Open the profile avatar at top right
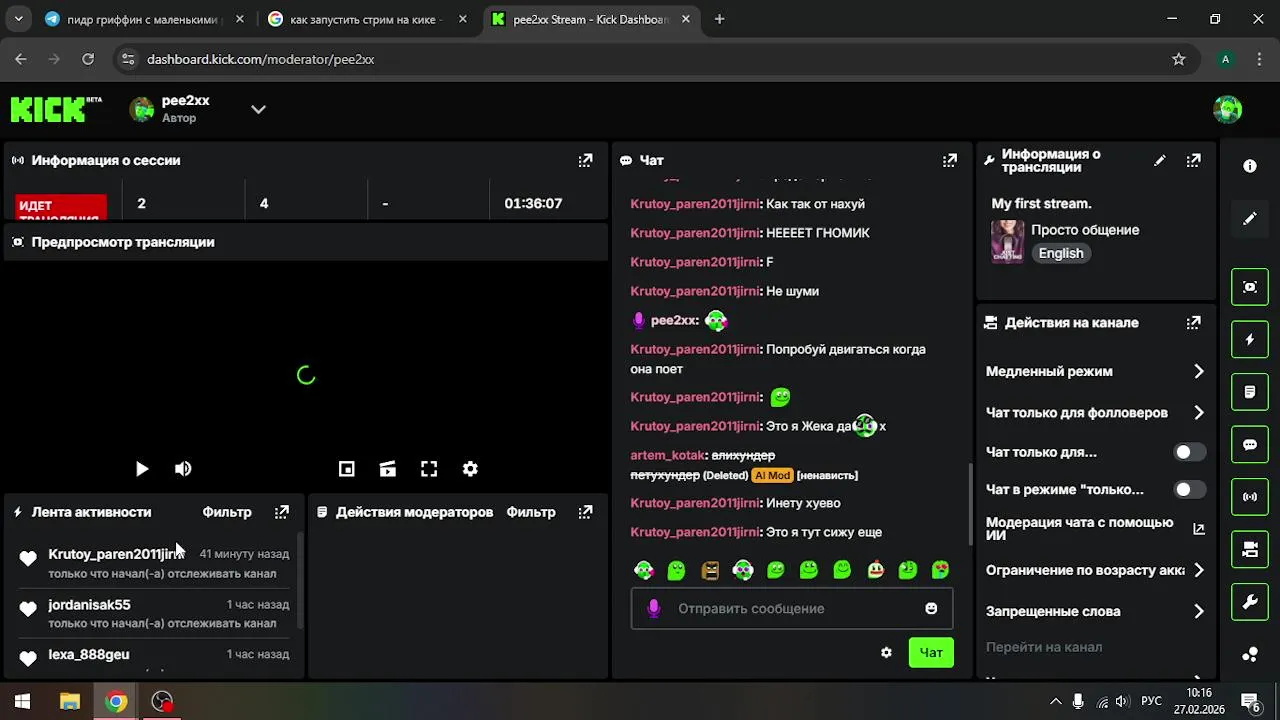1280x720 pixels. point(1227,109)
